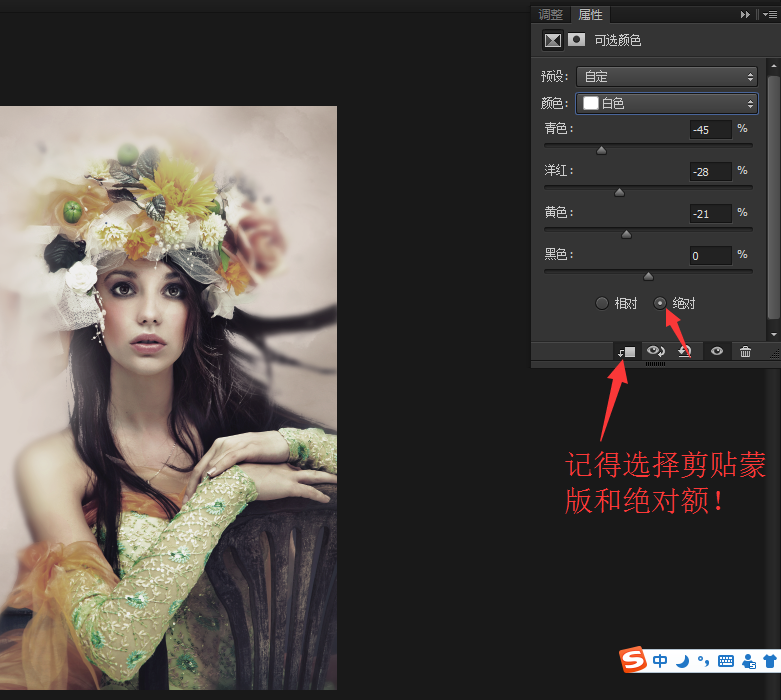Viewport: 781px width, 700px height.
Task: Click the 黑色 slider handle
Action: (648, 276)
